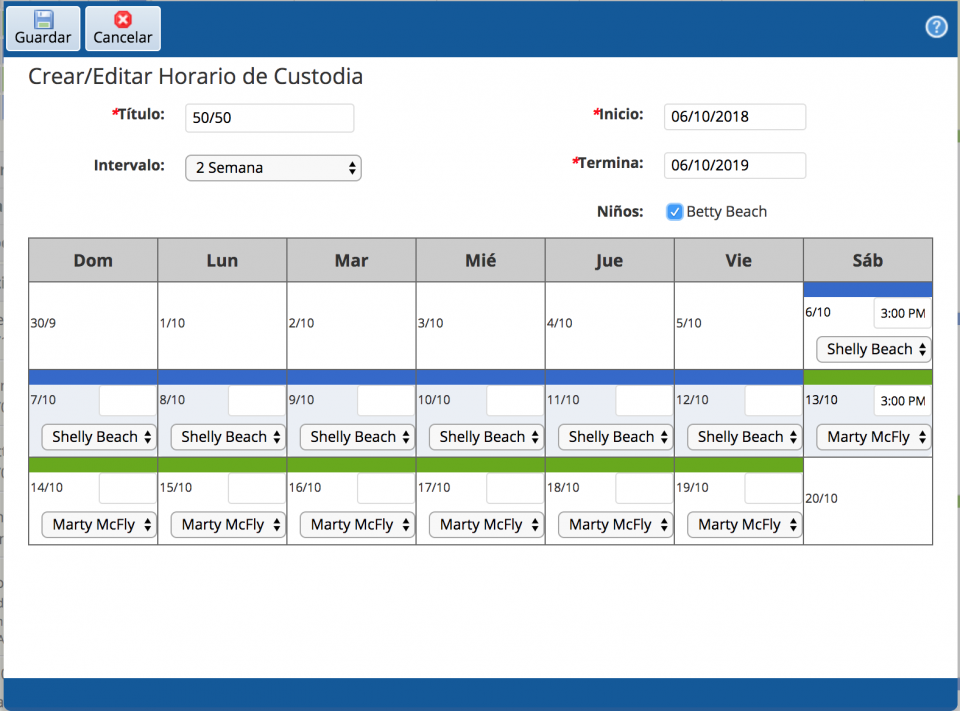Click the empty time field for 12/10
This screenshot has height=711, width=960.
coord(773,401)
